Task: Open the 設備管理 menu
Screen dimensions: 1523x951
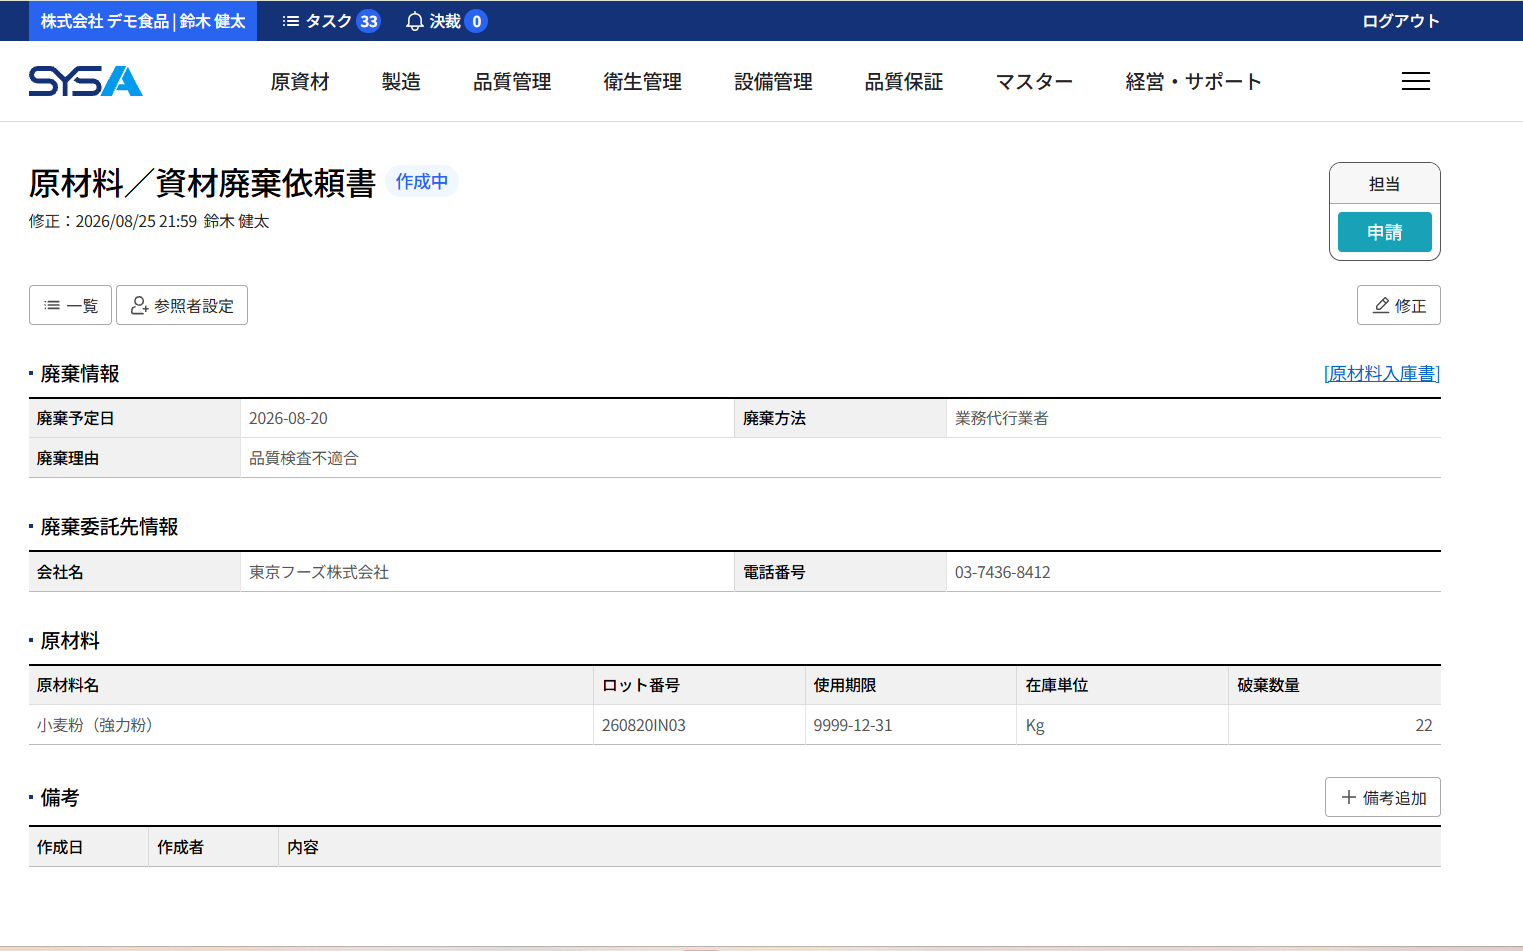Action: point(773,82)
